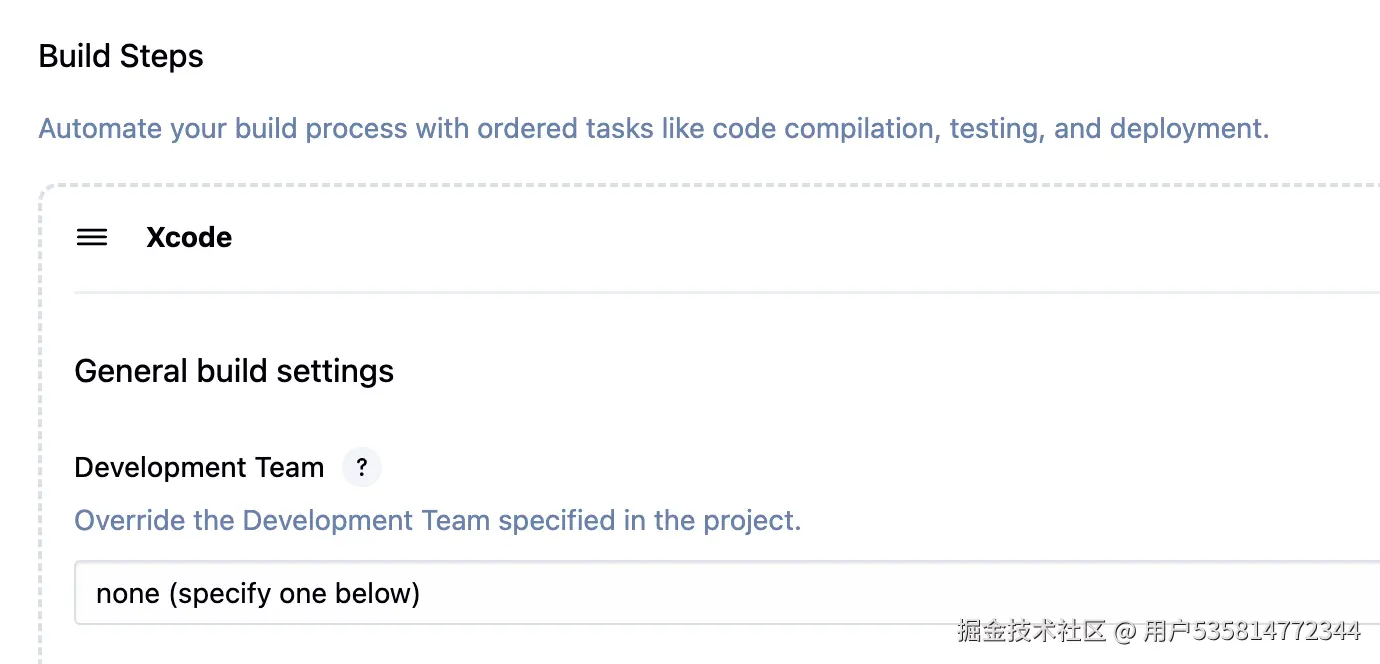Select the 'none (specify one below)' option text

pyautogui.click(x=258, y=594)
